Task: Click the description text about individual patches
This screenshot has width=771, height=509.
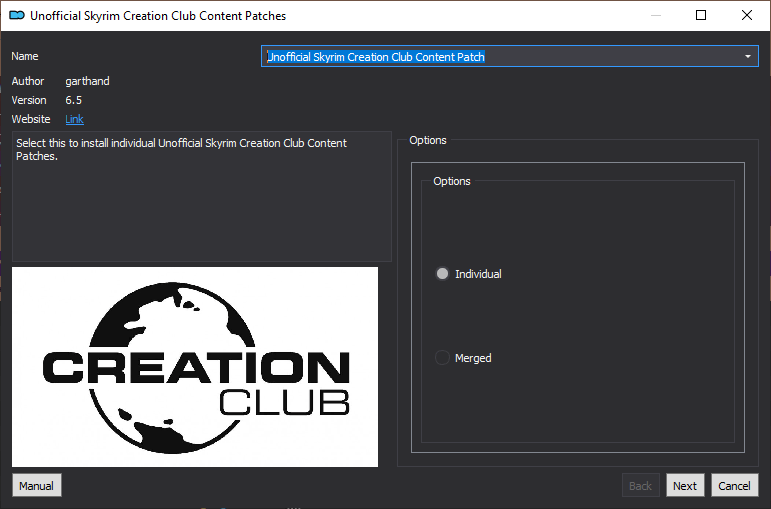Action: (181, 150)
